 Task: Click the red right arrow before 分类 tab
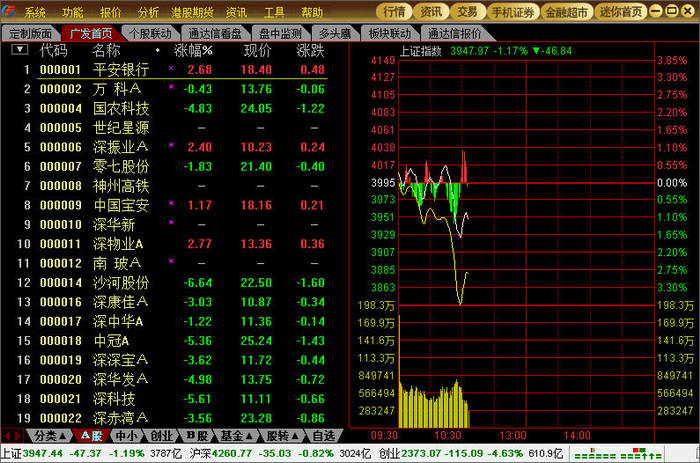click(18, 435)
